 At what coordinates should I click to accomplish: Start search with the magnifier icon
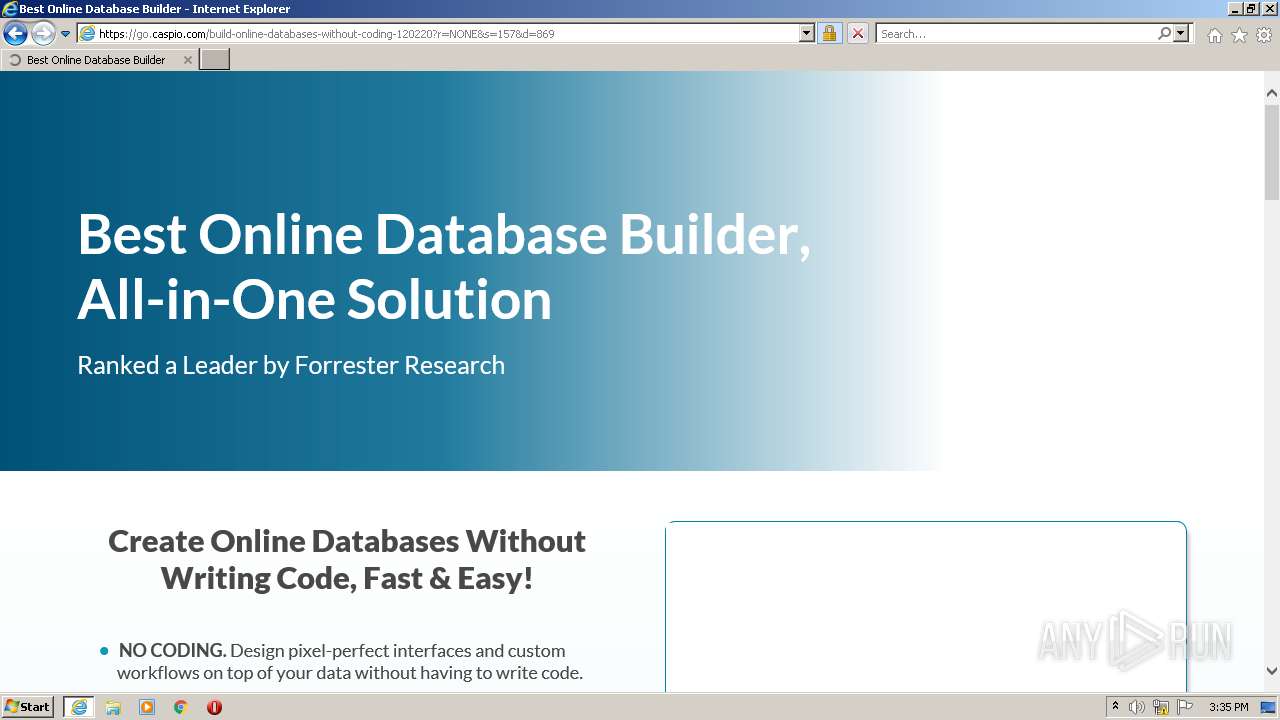coord(1164,33)
